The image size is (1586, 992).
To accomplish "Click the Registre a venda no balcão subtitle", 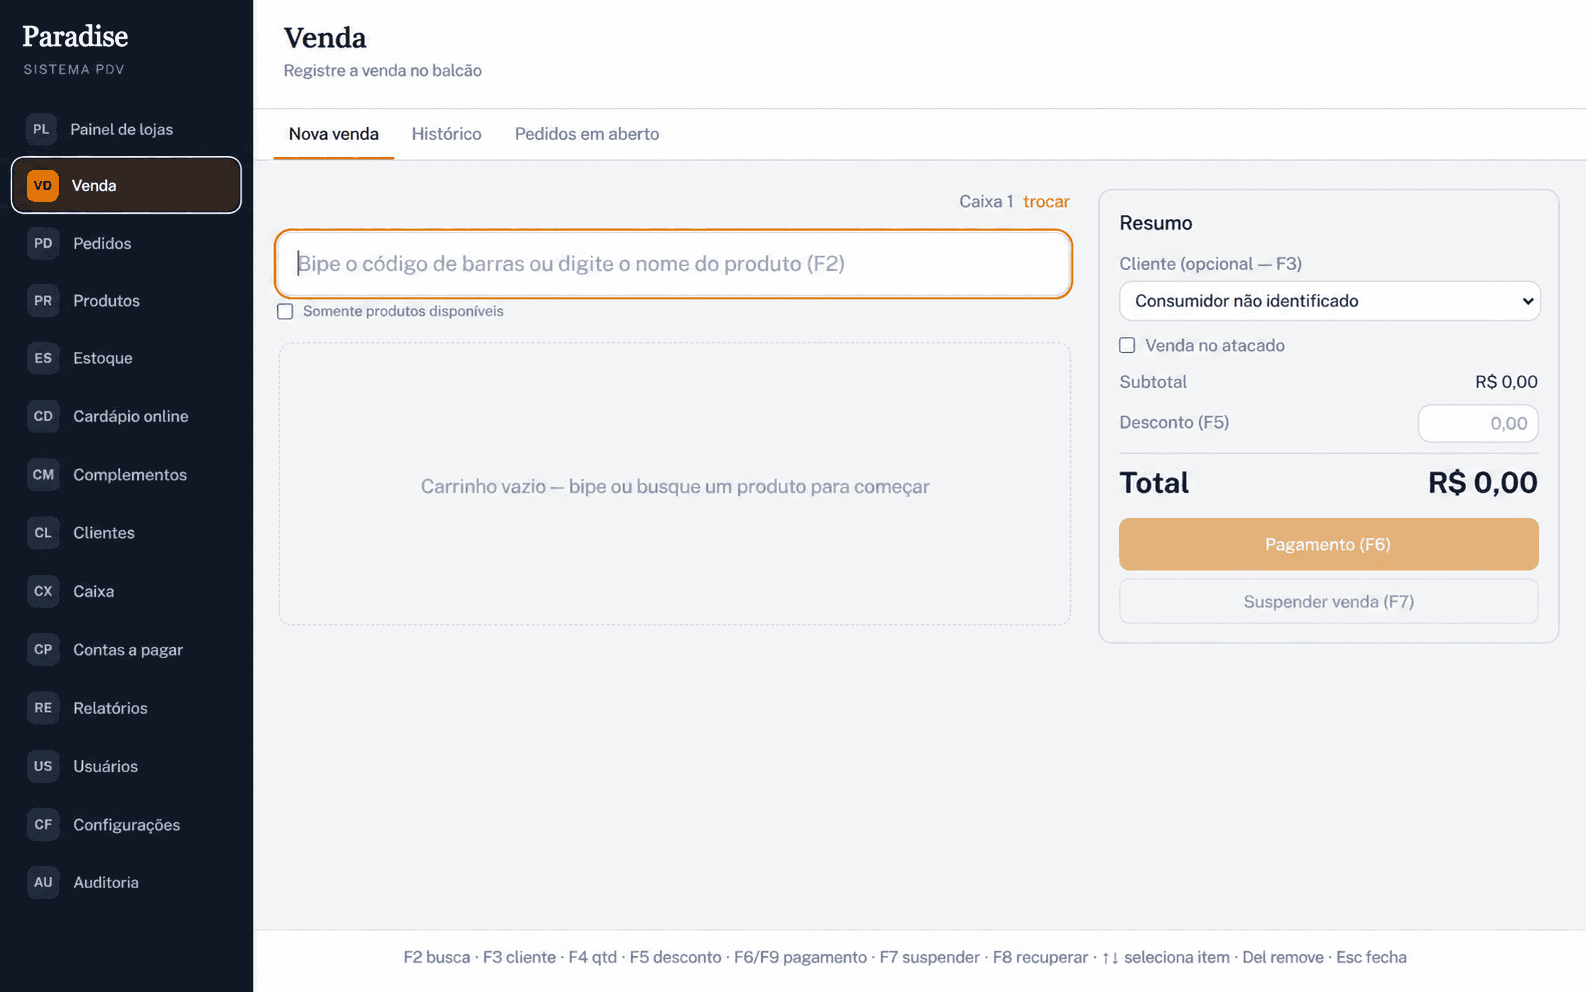I will point(383,71).
